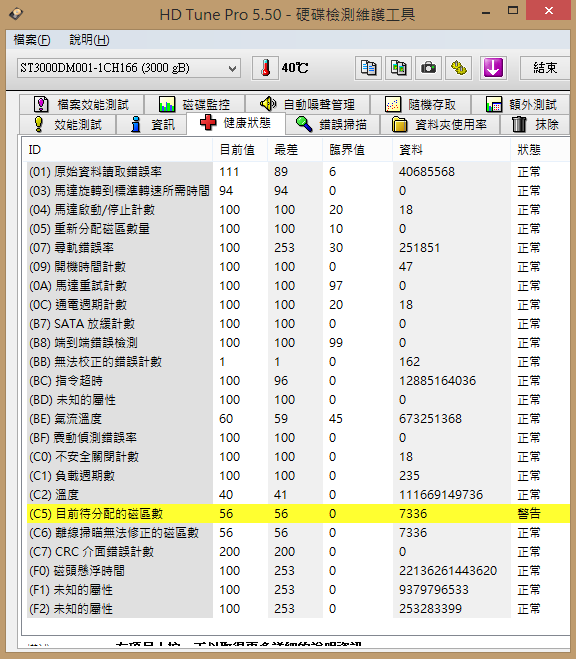Select row (BC) 指令超時
Viewport: 576px width, 659px height.
click(298, 381)
